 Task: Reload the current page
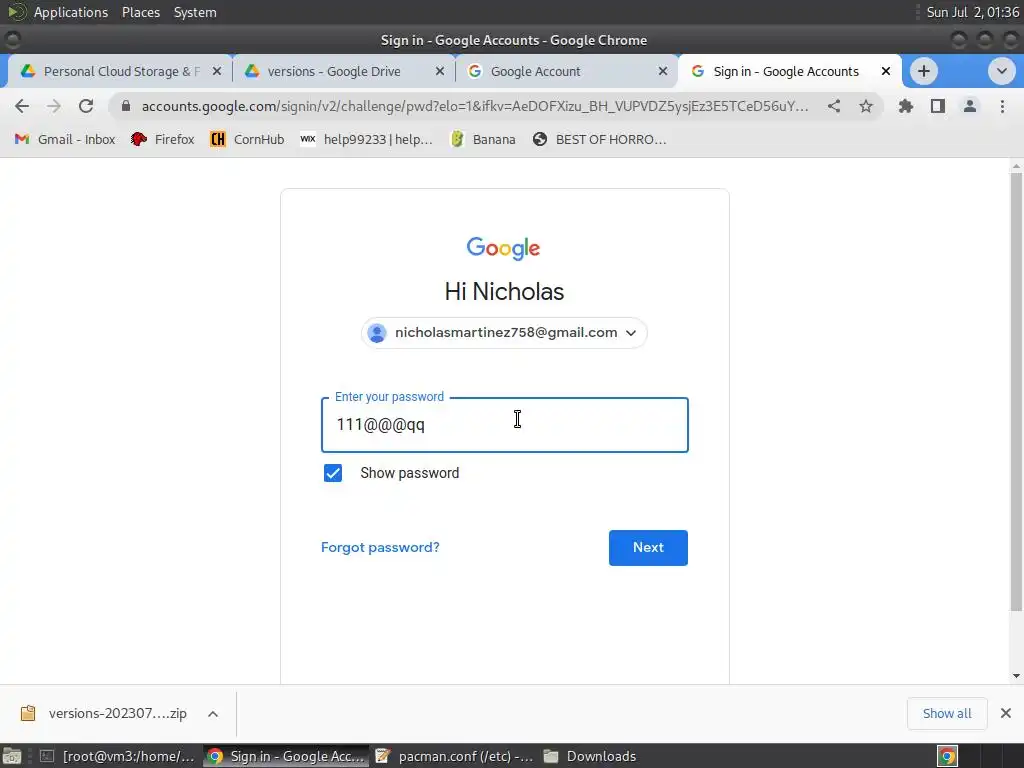86,106
